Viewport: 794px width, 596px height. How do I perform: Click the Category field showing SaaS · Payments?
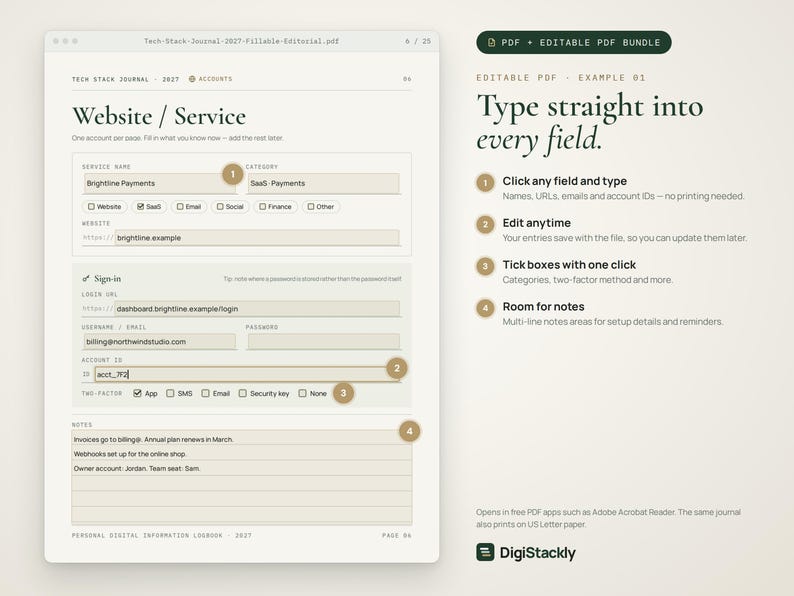point(324,183)
